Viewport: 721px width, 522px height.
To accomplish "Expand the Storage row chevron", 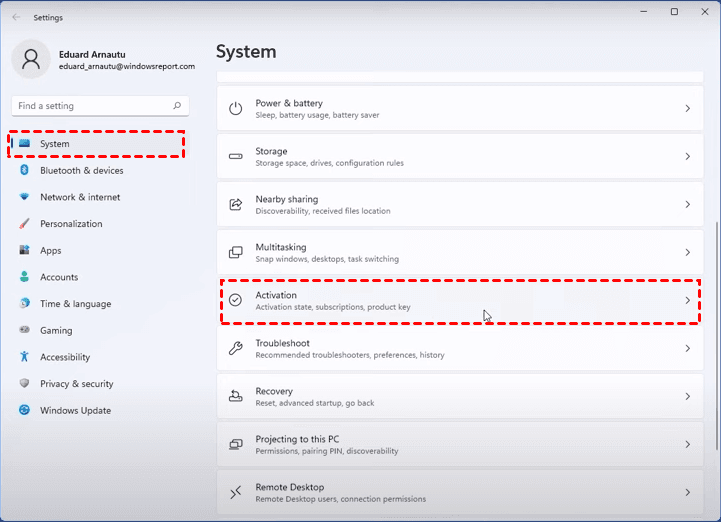I will pos(687,156).
